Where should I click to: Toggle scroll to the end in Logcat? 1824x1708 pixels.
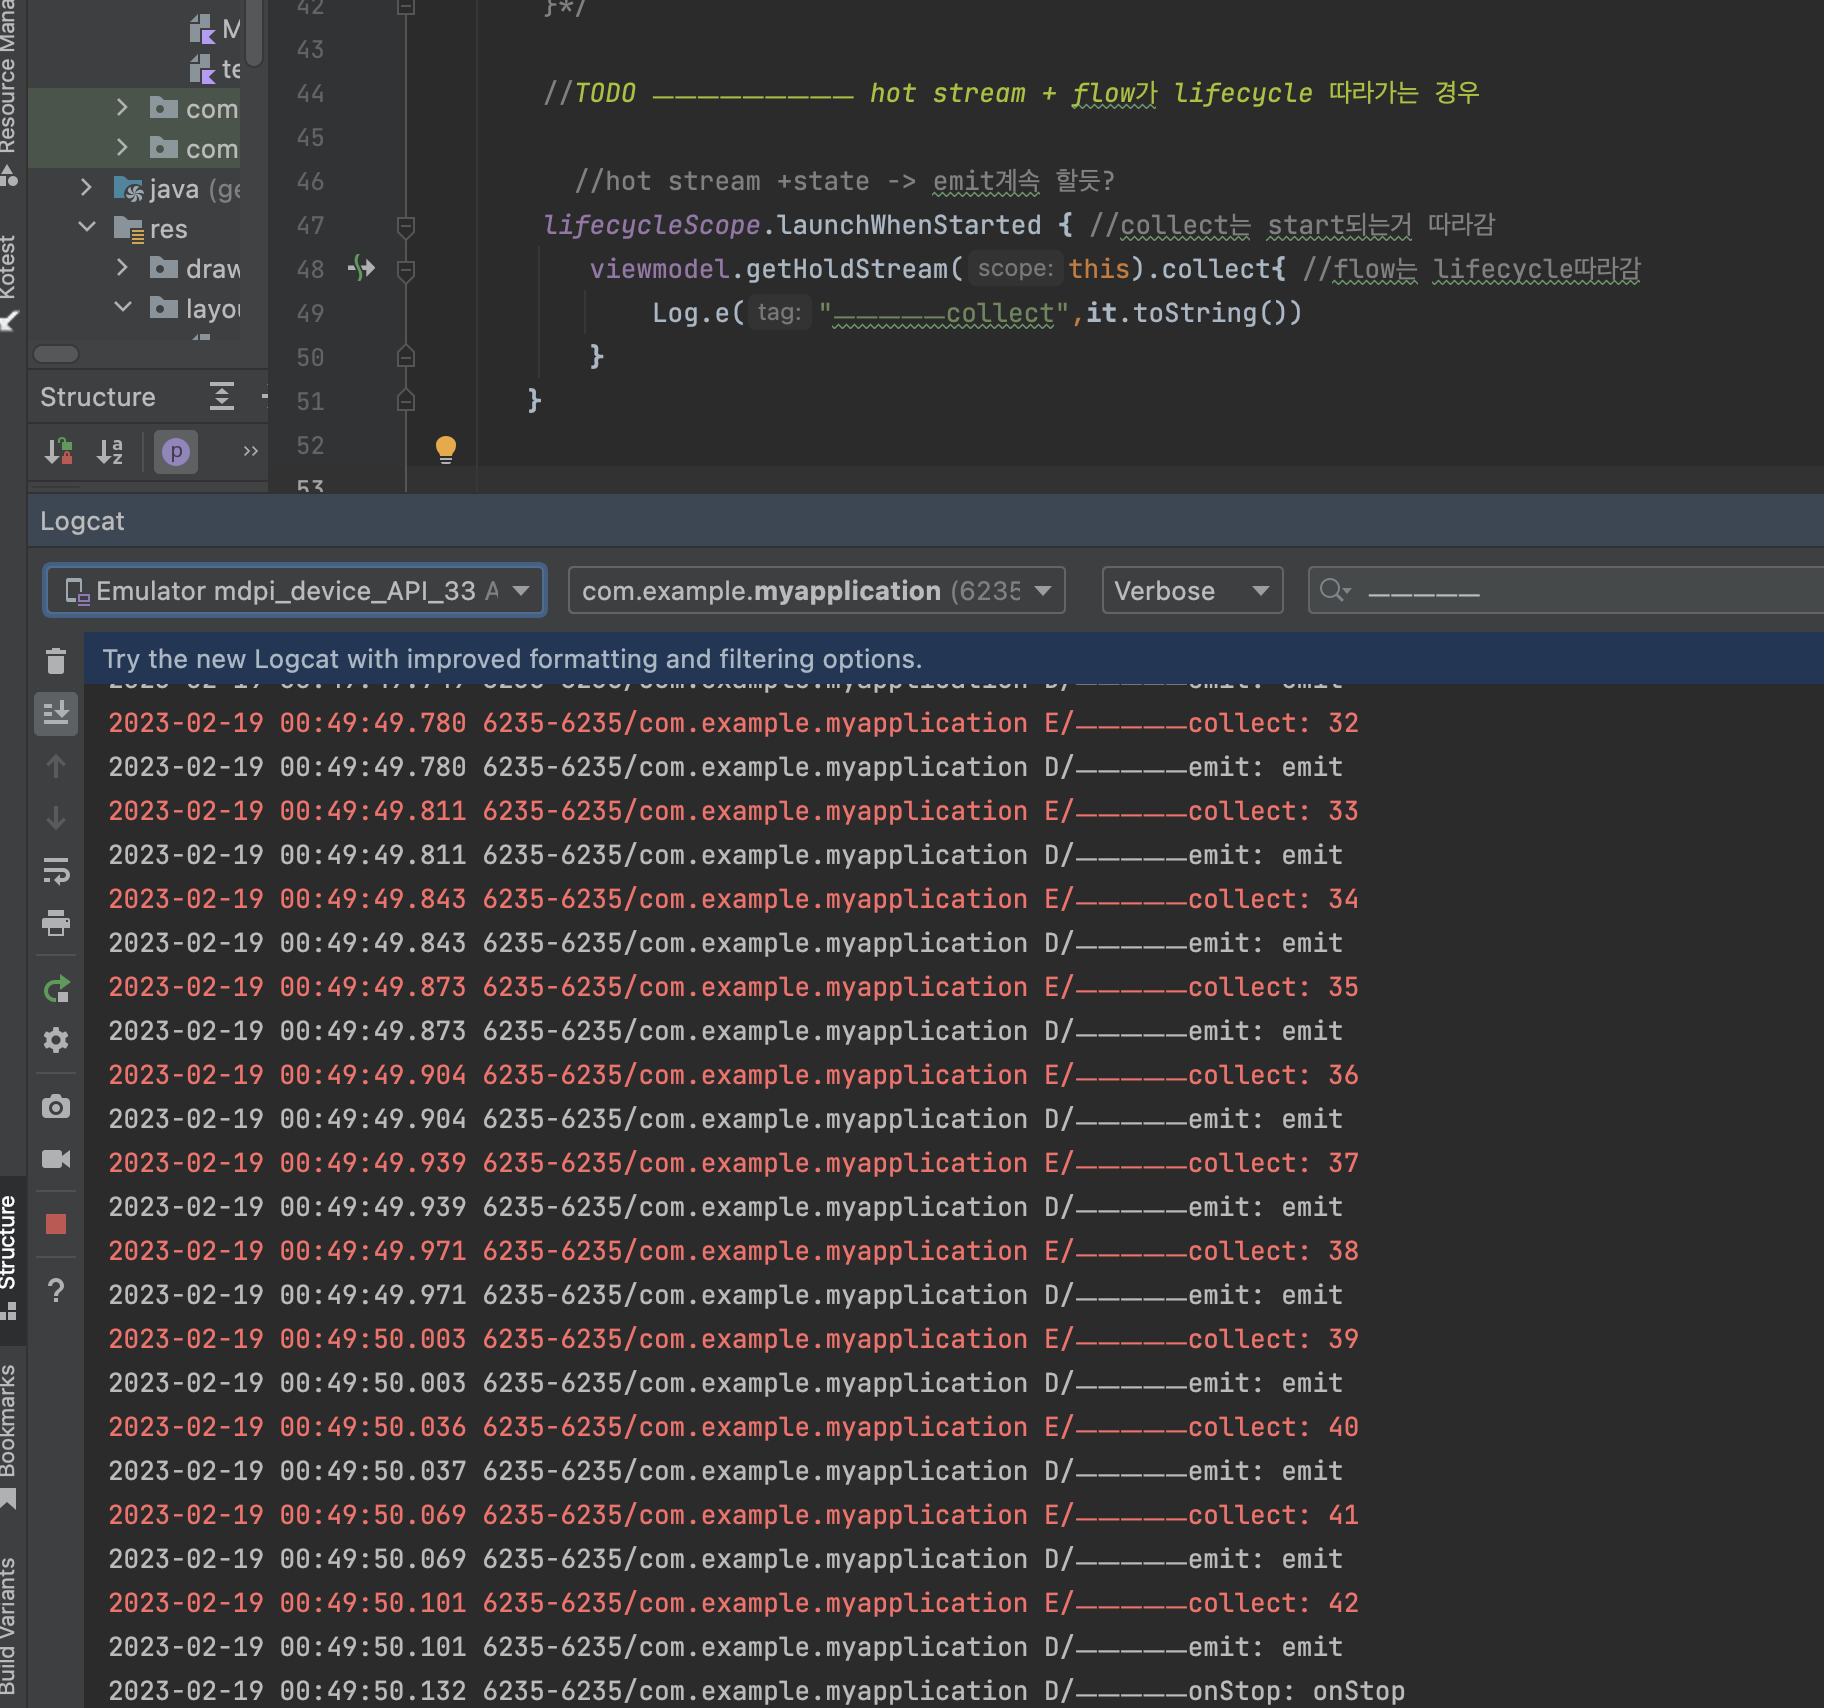pos(56,713)
